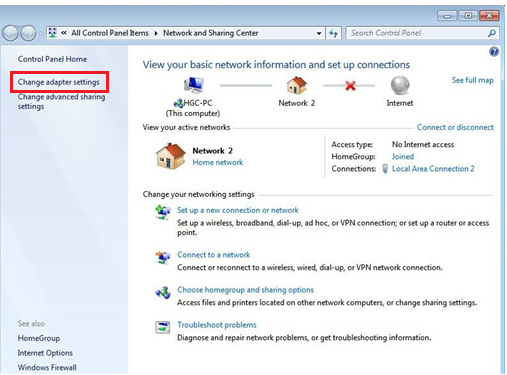Click the refresh icon next to address bar
The height and width of the screenshot is (375, 507).
click(x=333, y=33)
